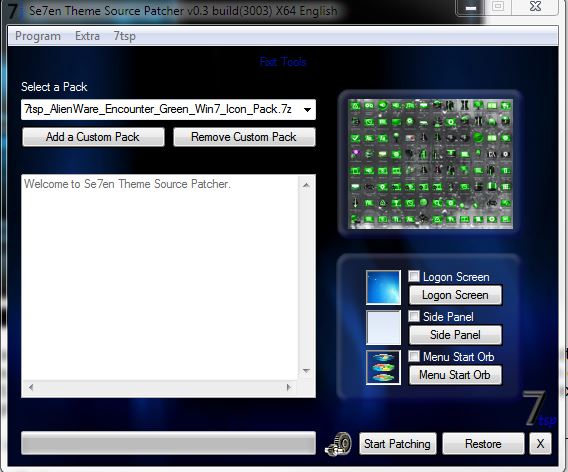Click the gears icon beside Start Patching
Viewport: 568px width, 472px height.
click(338, 444)
